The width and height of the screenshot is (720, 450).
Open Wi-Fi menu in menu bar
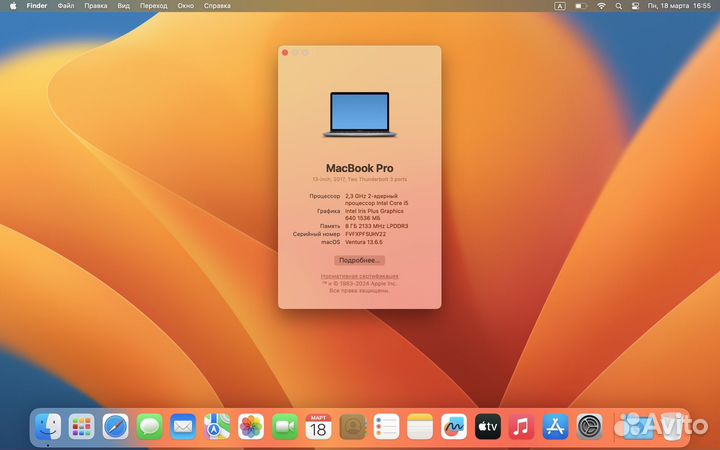tap(601, 6)
